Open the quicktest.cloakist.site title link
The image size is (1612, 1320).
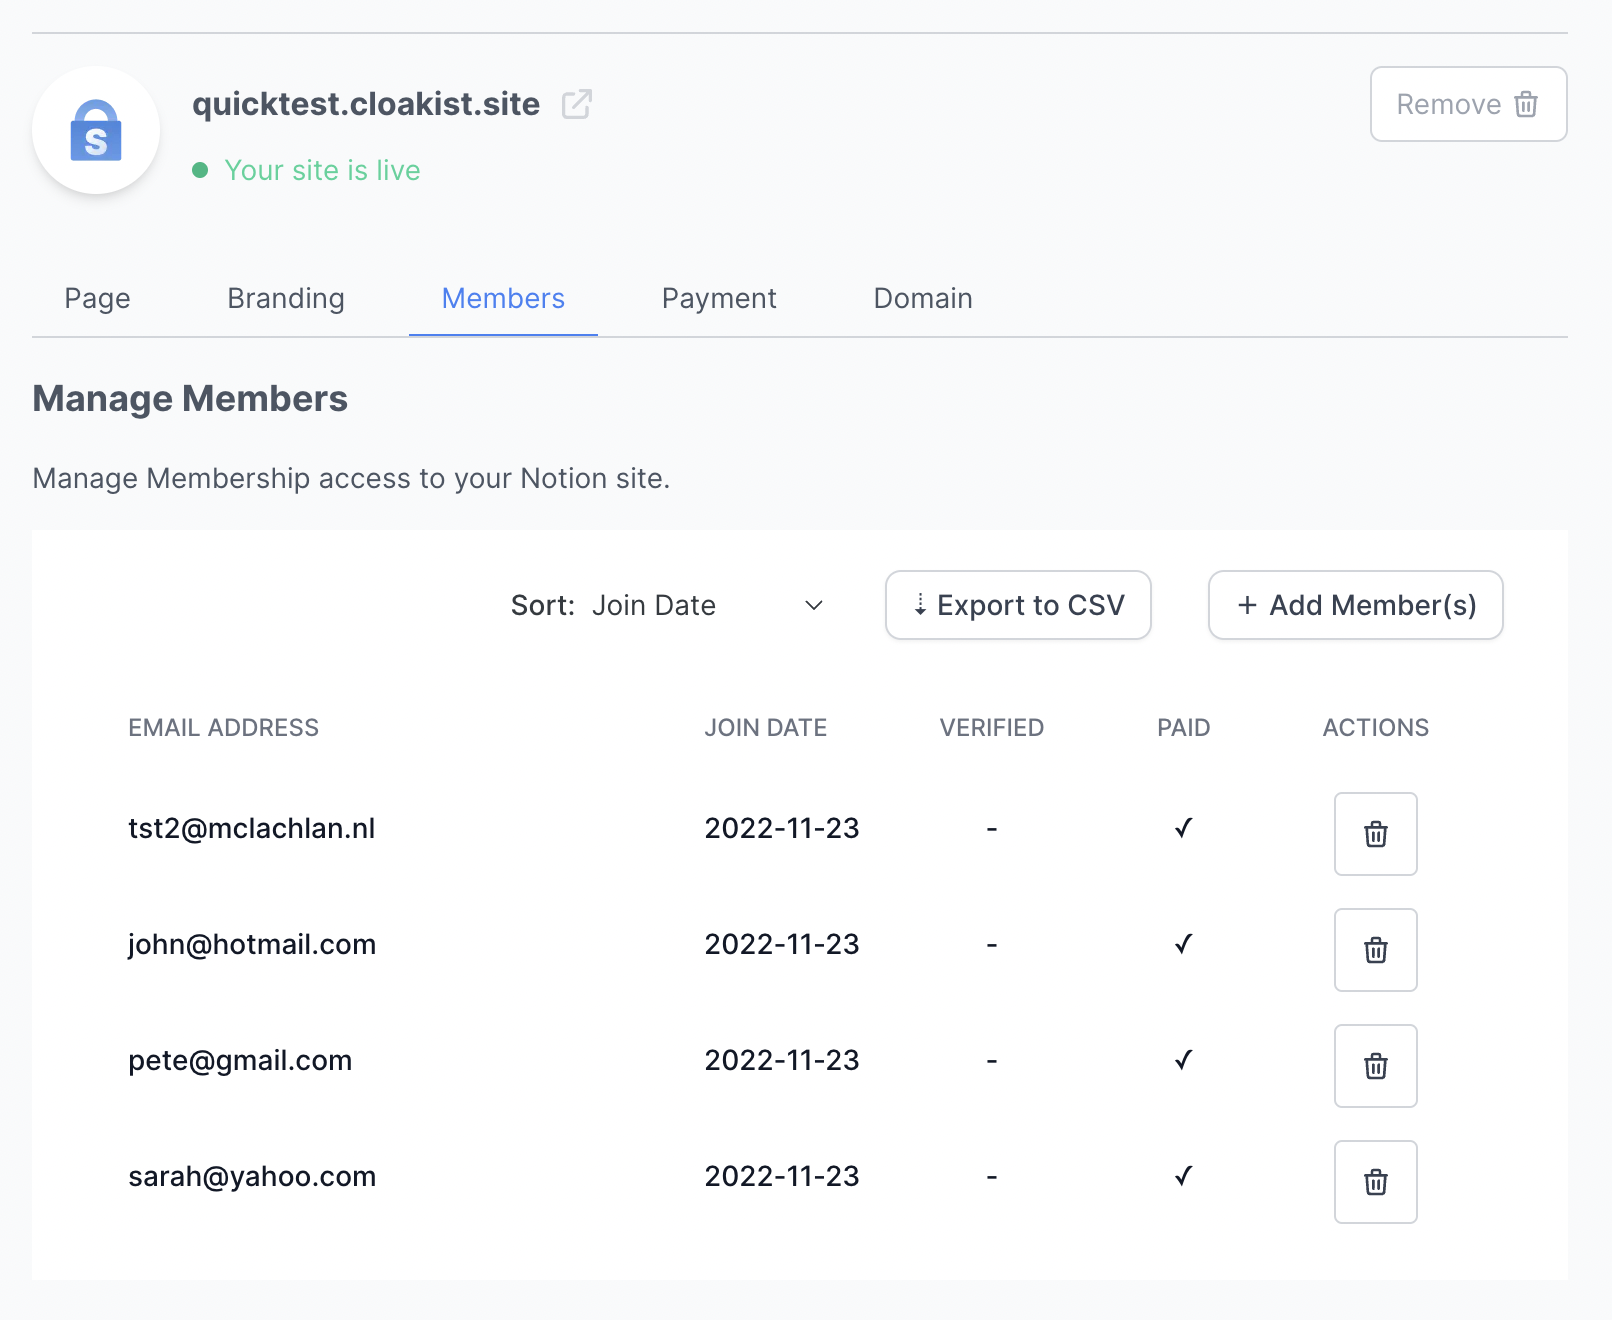pyautogui.click(x=366, y=104)
